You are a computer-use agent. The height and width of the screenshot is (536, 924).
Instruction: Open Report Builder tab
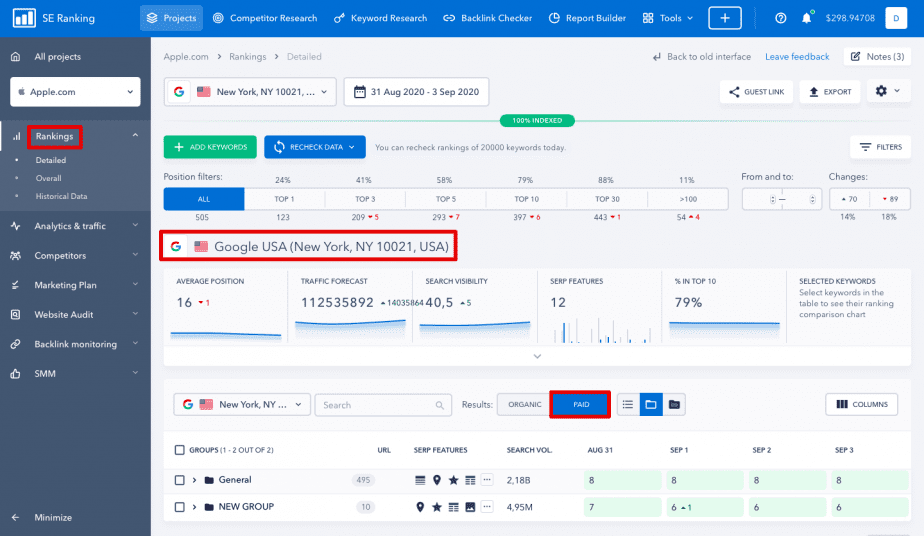[x=588, y=18]
